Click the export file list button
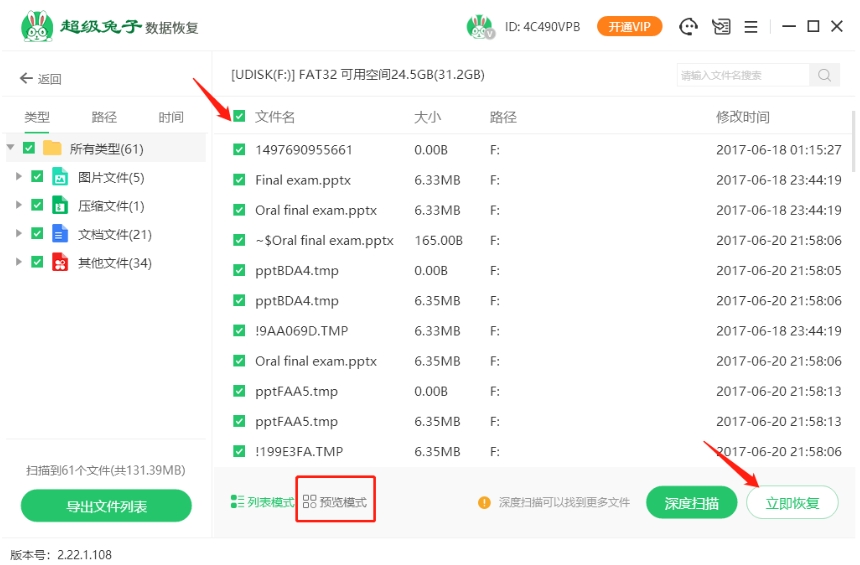Screen dimensions: 860x565 [x=106, y=506]
